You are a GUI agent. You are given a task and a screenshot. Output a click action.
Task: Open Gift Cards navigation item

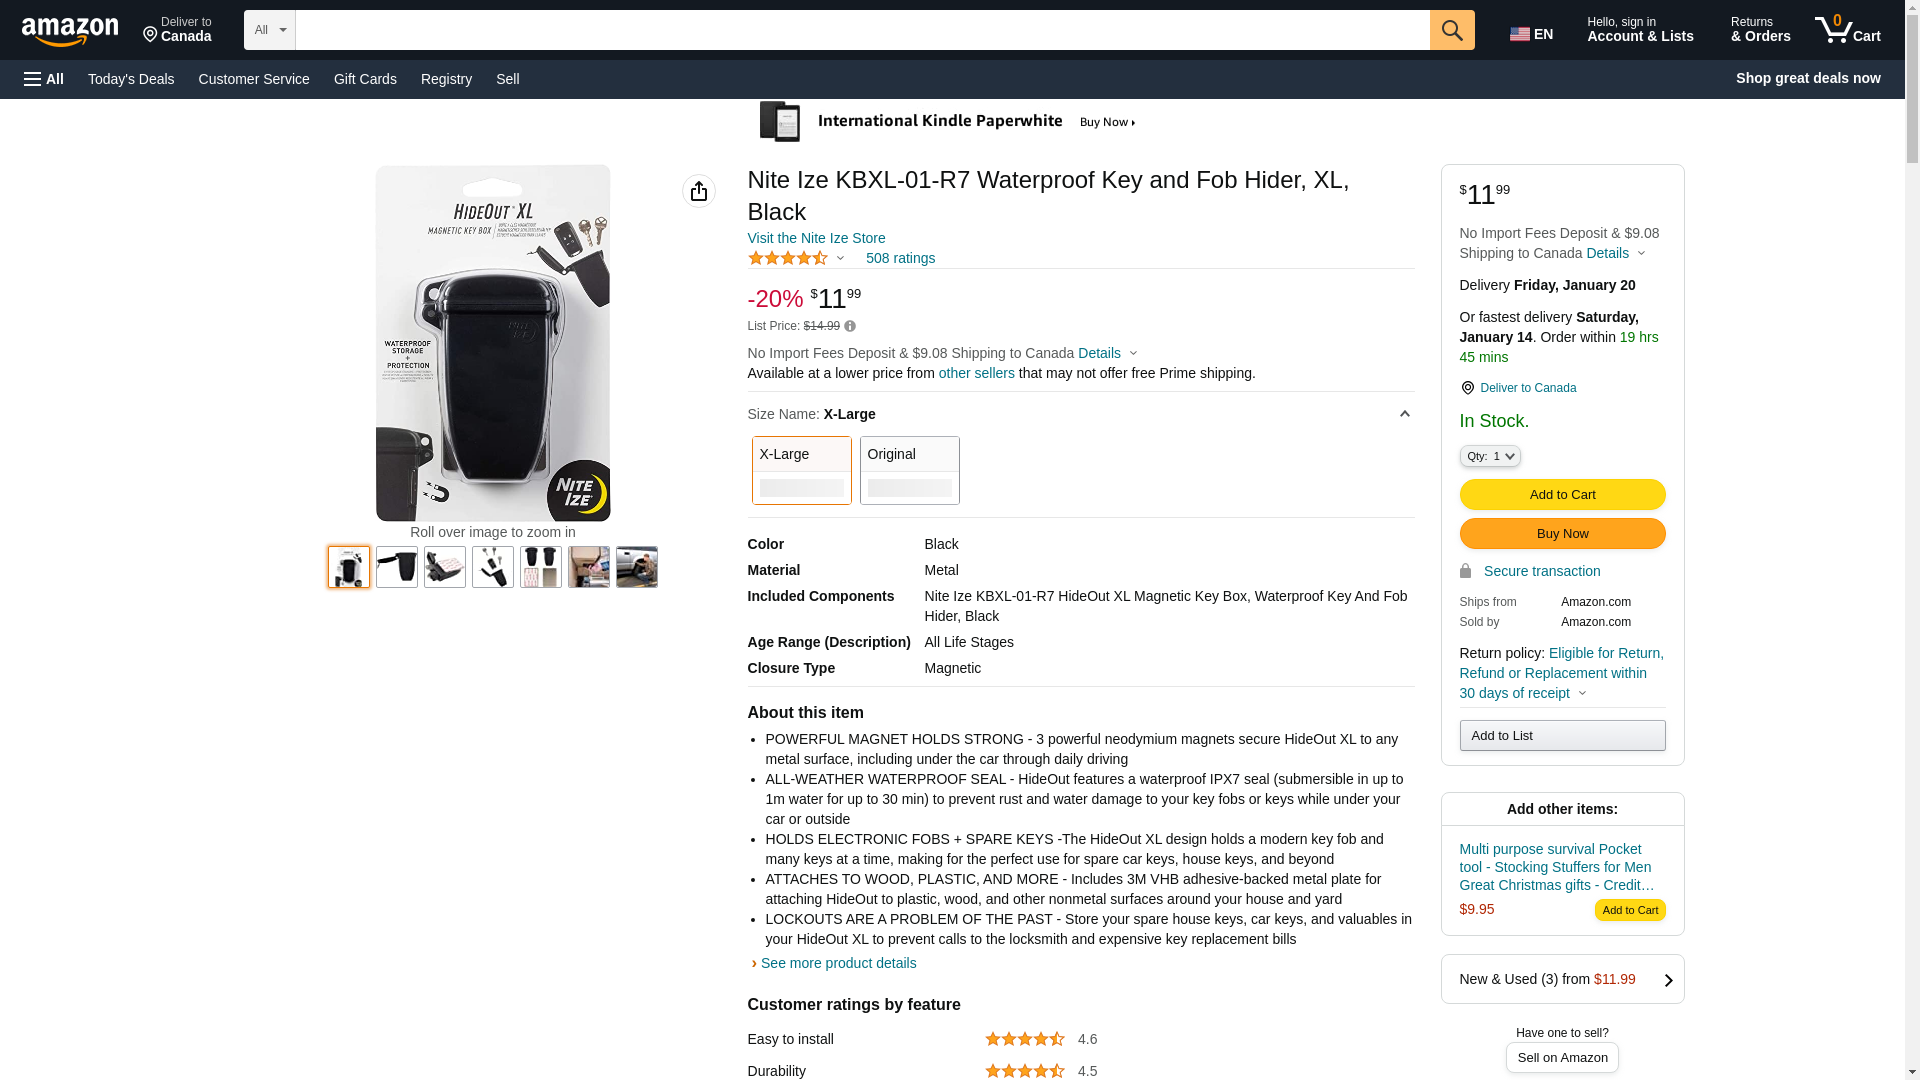tap(365, 79)
